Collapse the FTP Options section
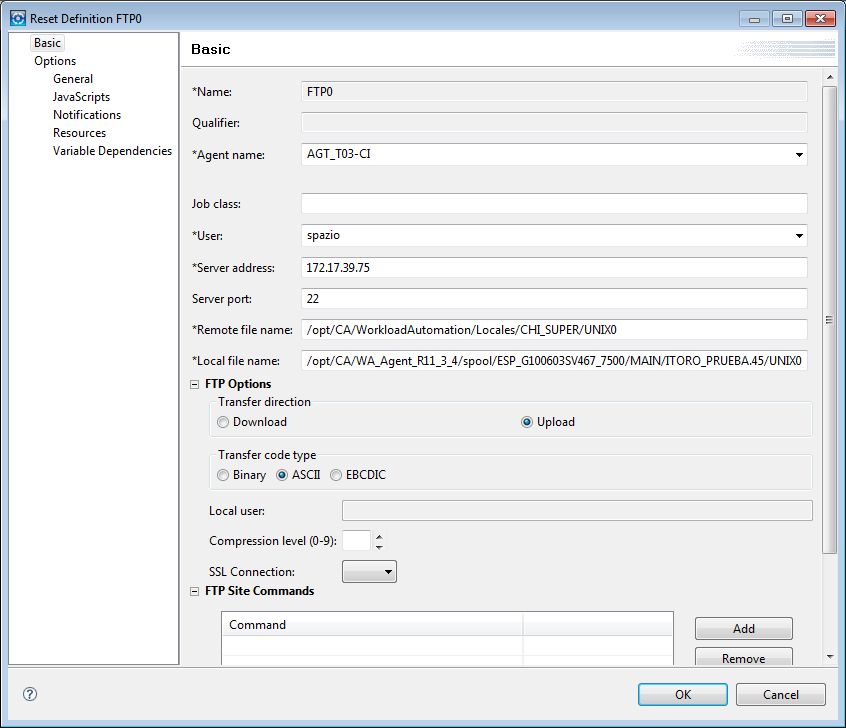Image resolution: width=846 pixels, height=728 pixels. point(194,383)
